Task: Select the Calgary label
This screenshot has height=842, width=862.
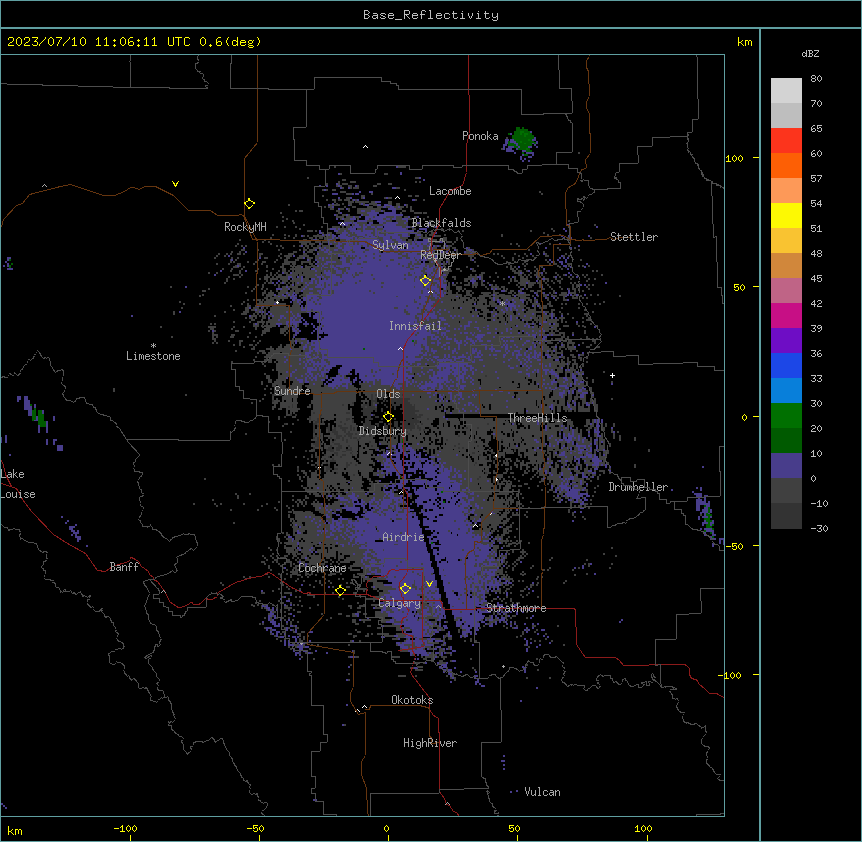Action: coord(400,603)
